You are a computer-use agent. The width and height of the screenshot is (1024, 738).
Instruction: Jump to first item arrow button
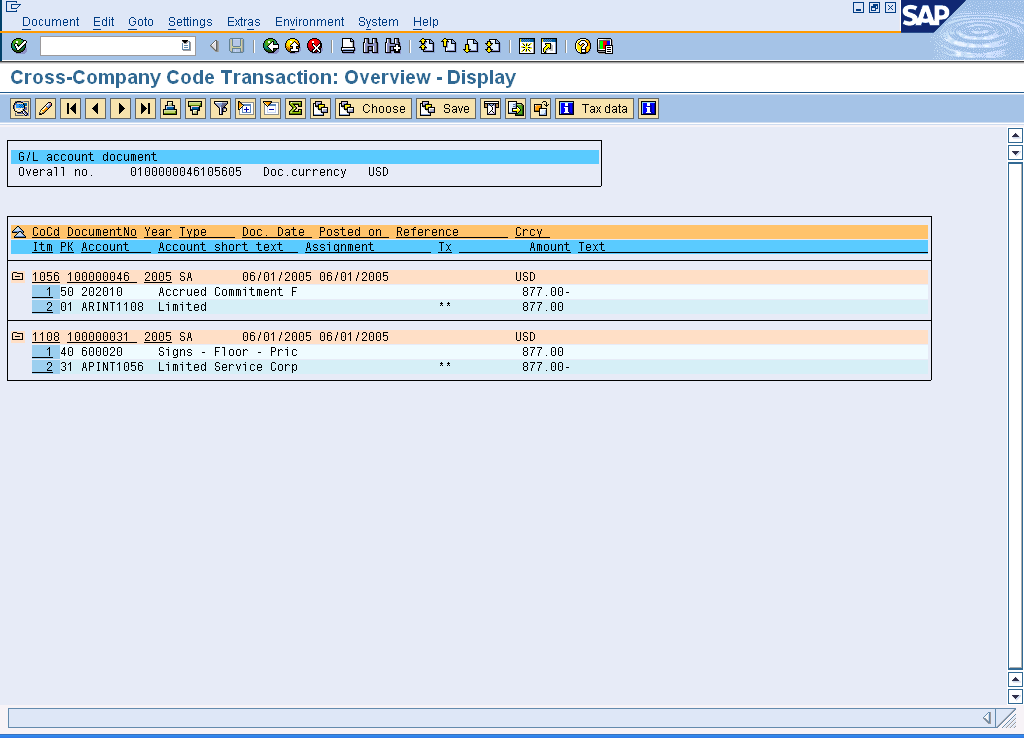click(x=71, y=108)
